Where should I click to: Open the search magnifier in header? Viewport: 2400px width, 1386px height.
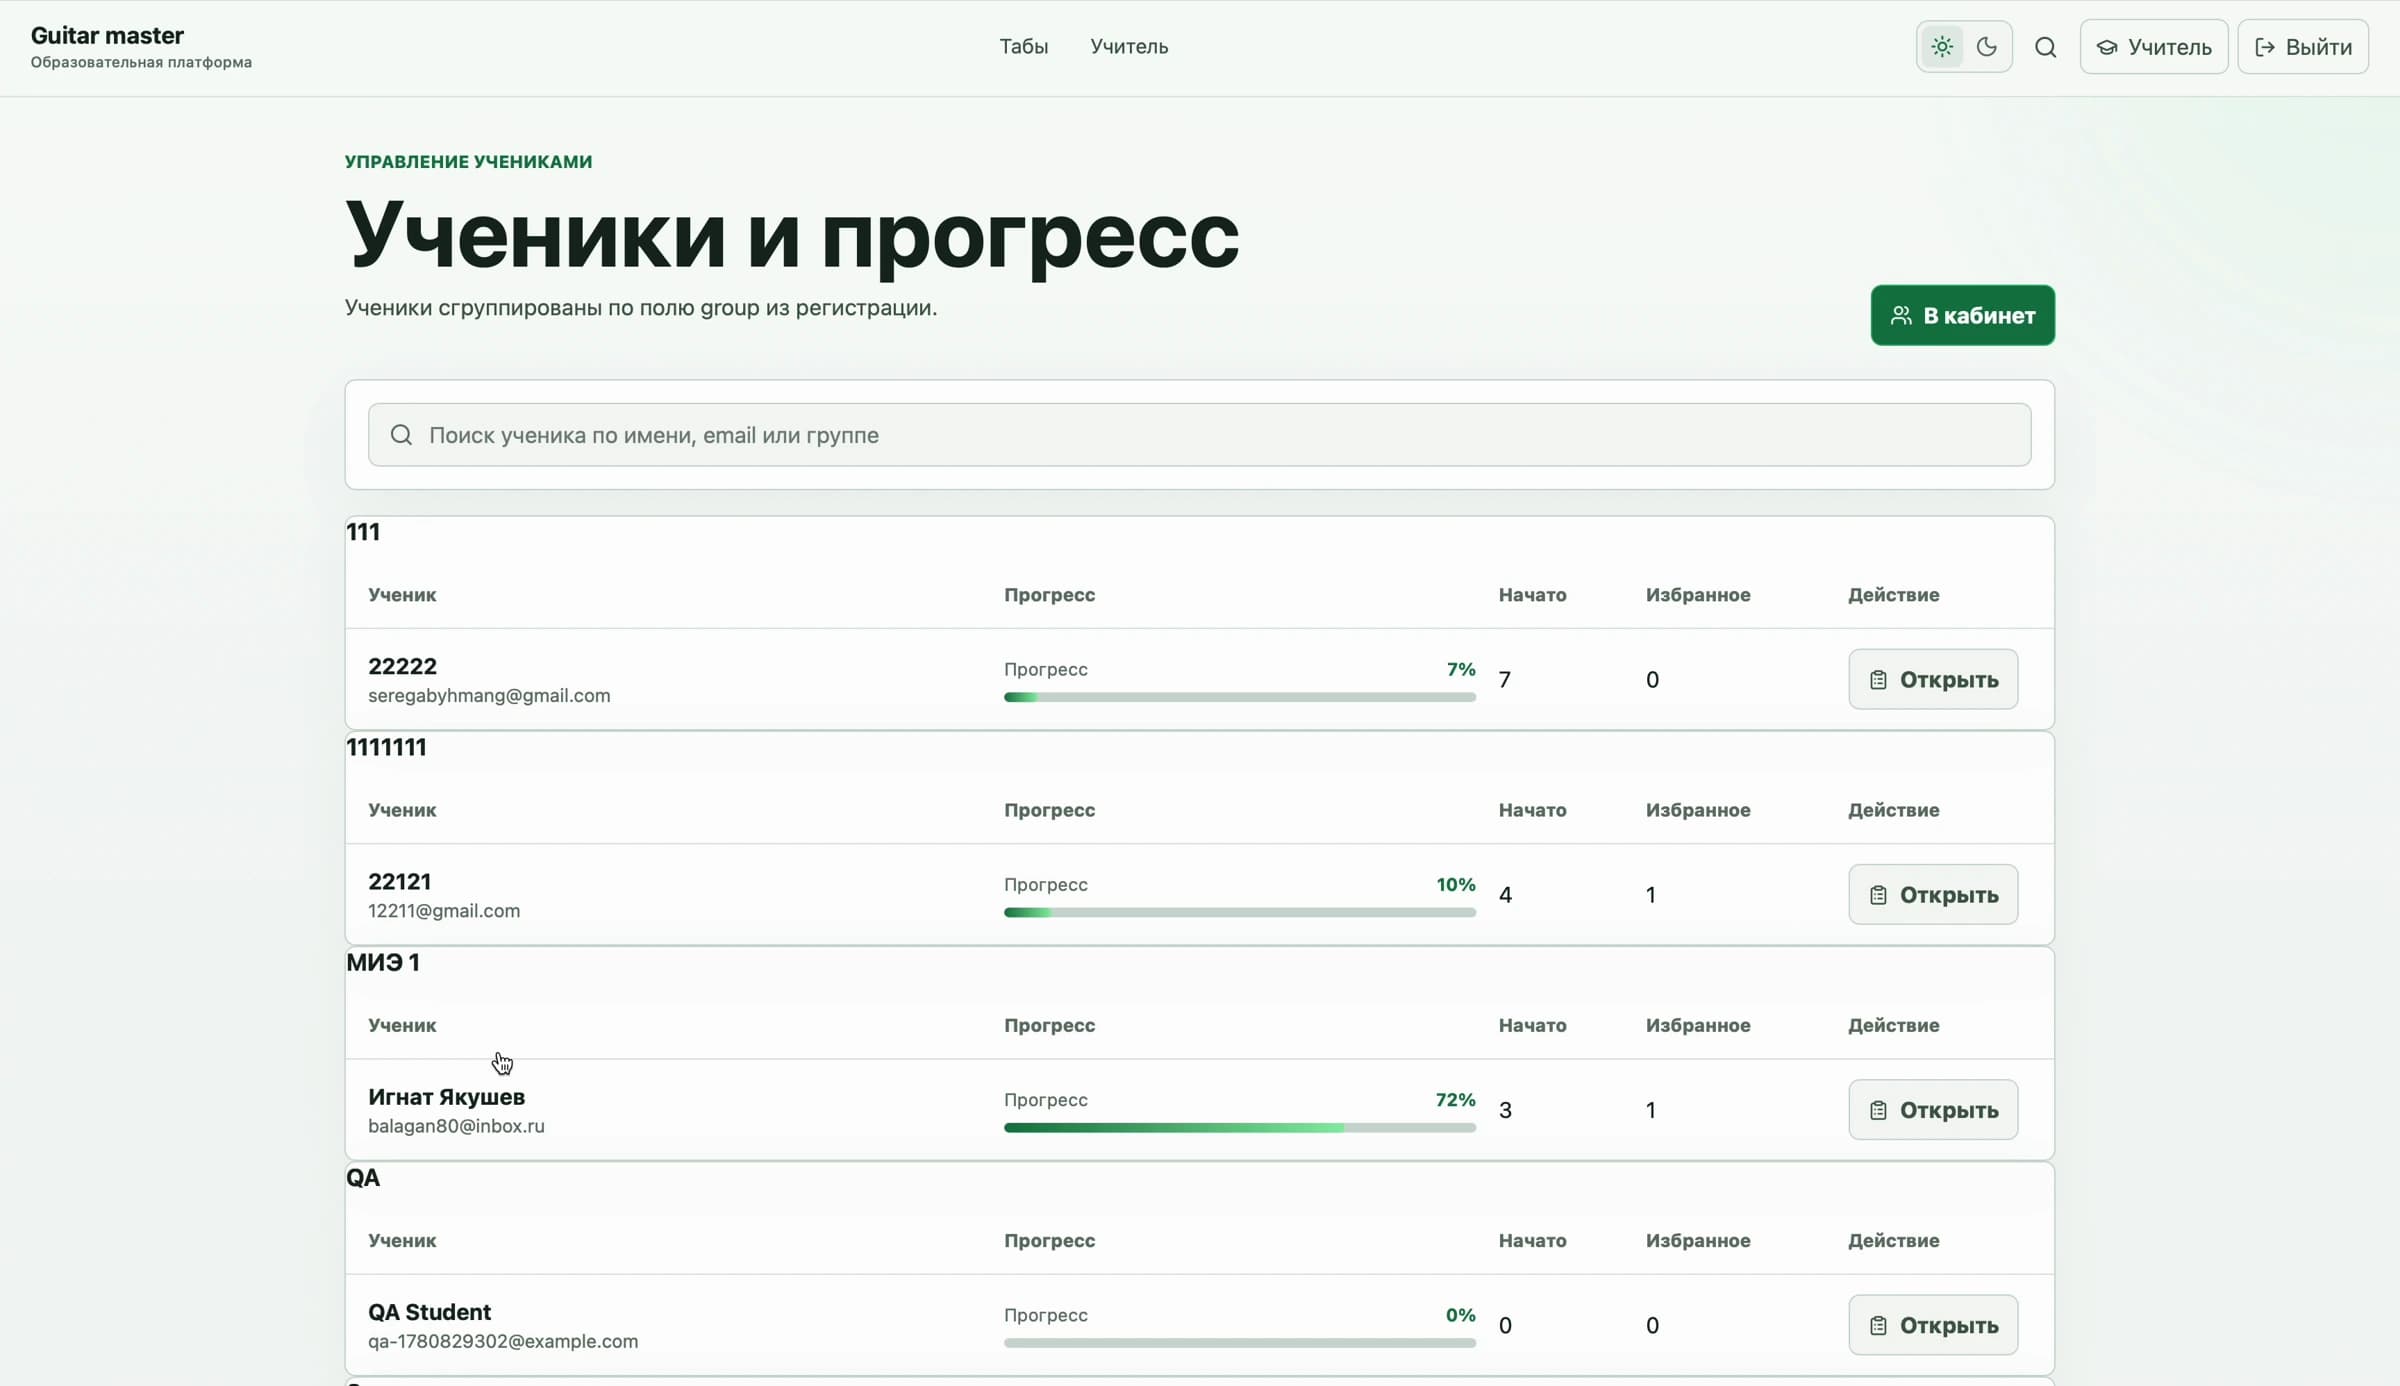click(x=2046, y=47)
